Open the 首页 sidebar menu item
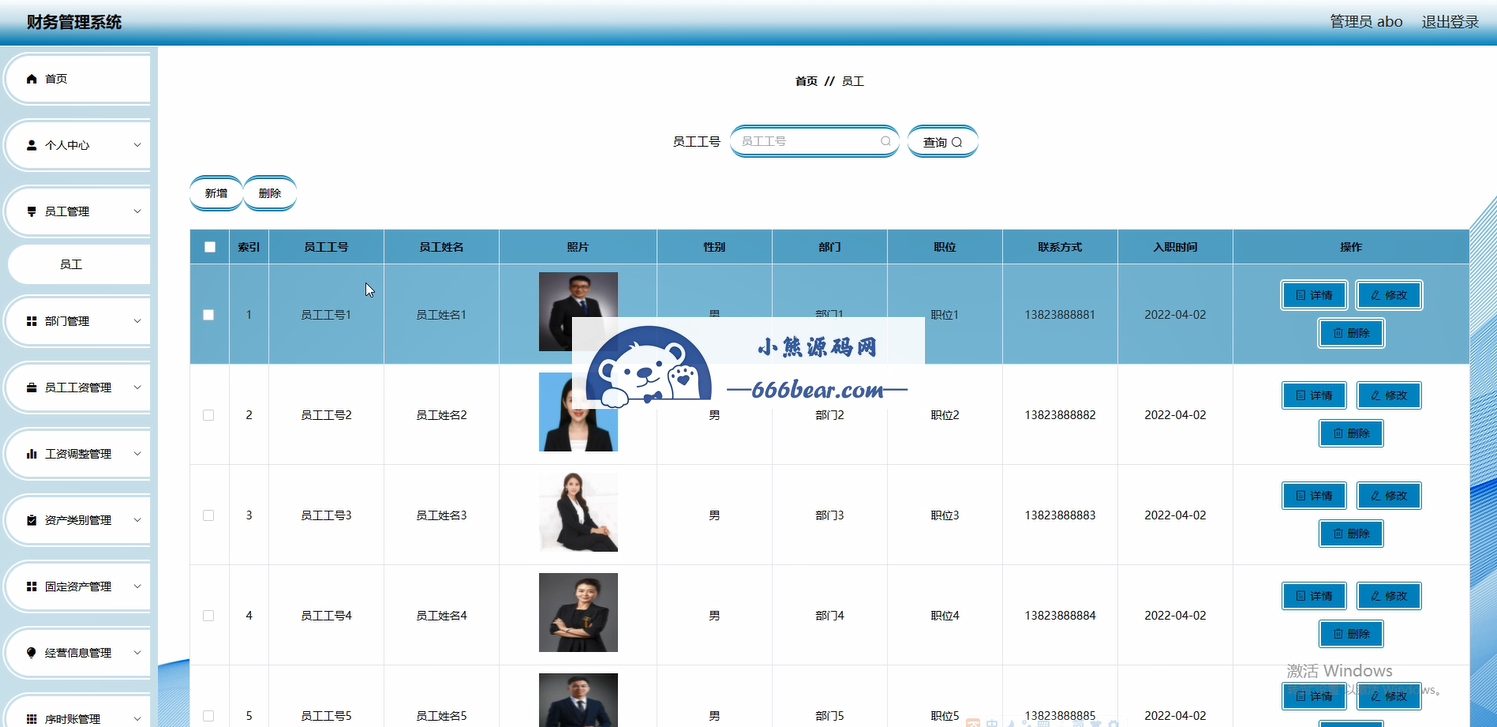The height and width of the screenshot is (727, 1497). click(x=78, y=79)
